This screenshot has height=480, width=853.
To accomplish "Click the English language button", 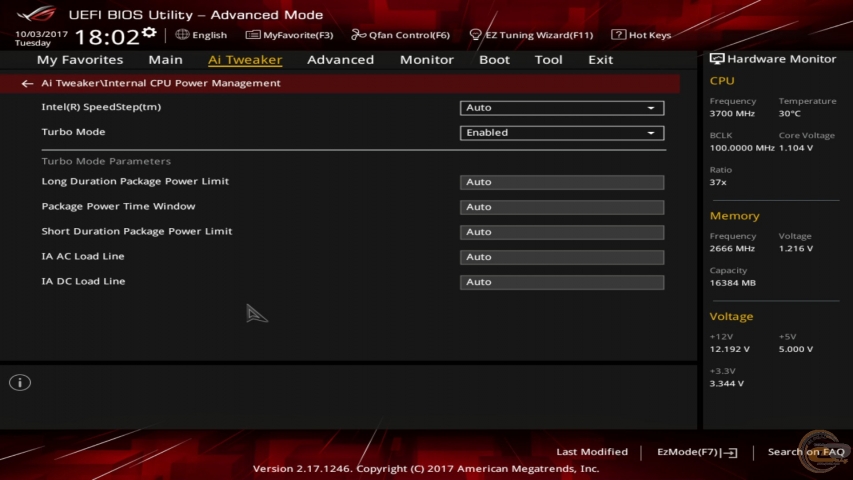I will pyautogui.click(x=201, y=35).
